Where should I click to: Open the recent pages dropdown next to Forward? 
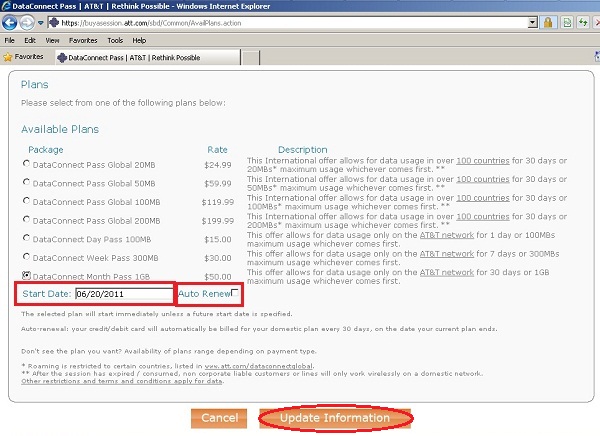tap(40, 23)
